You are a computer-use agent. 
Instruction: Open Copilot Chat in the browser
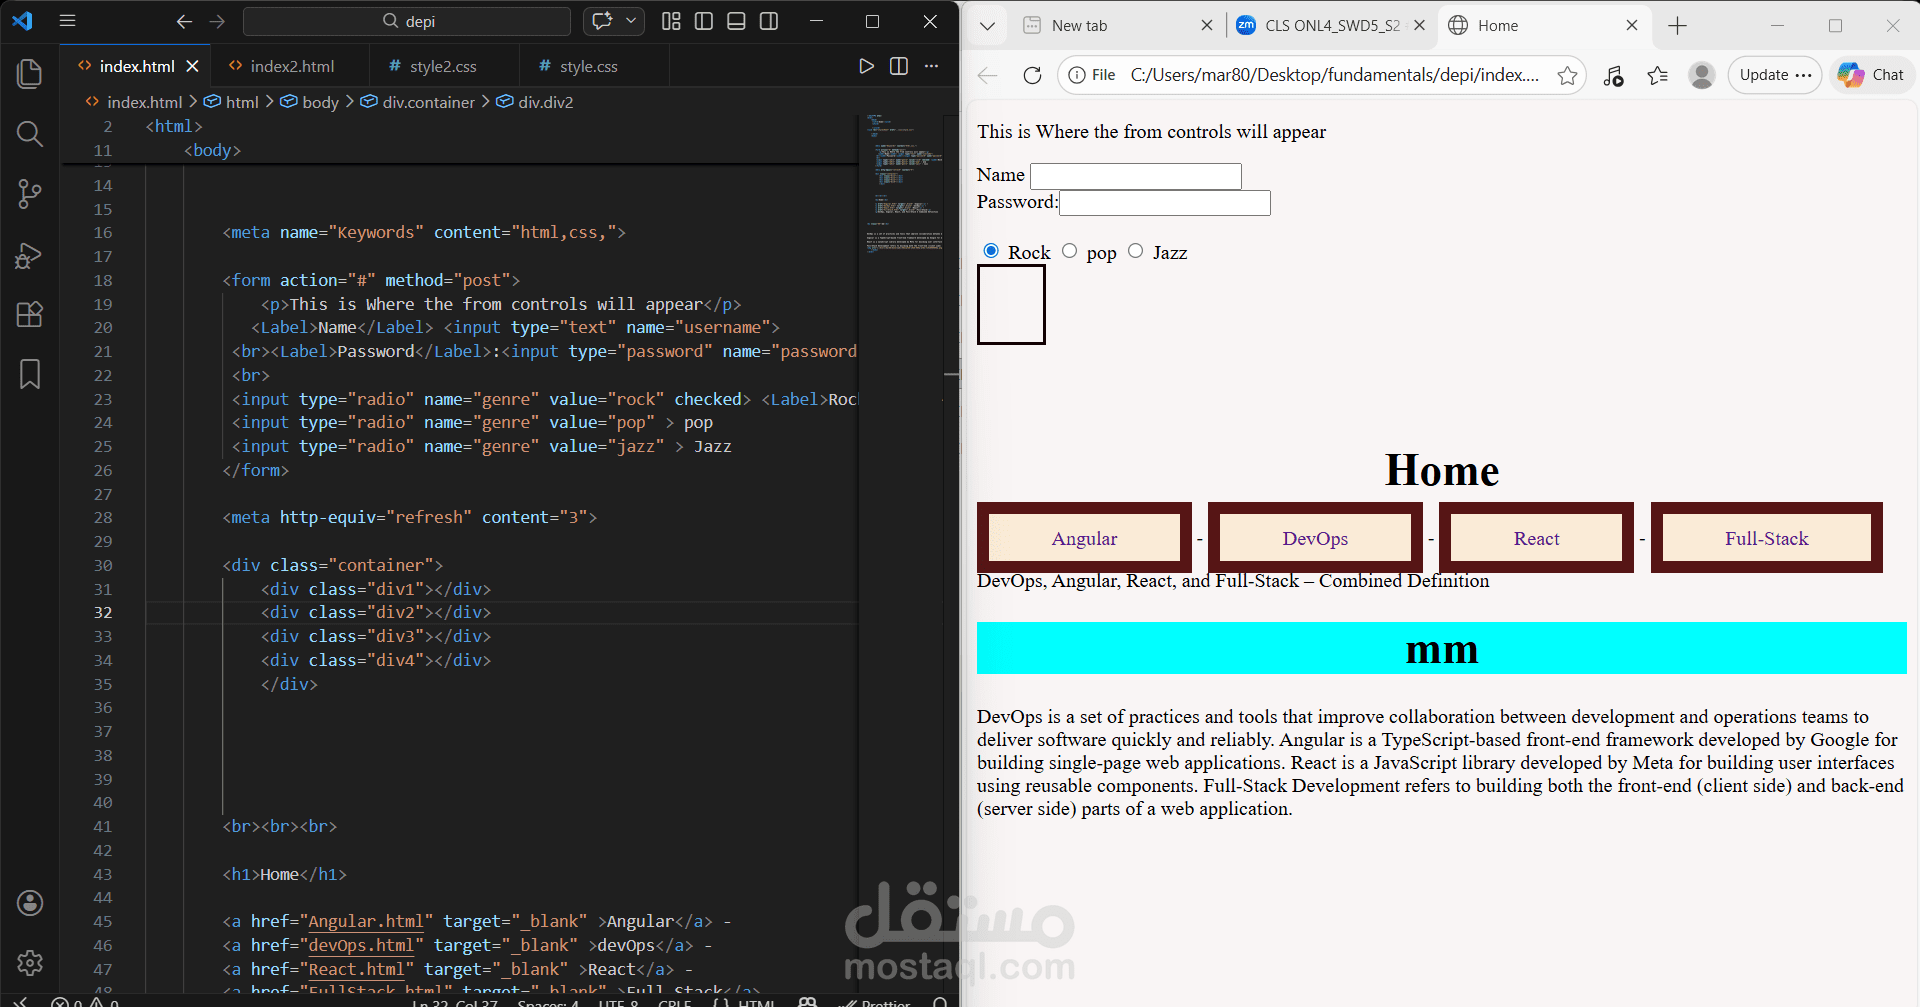1872,75
